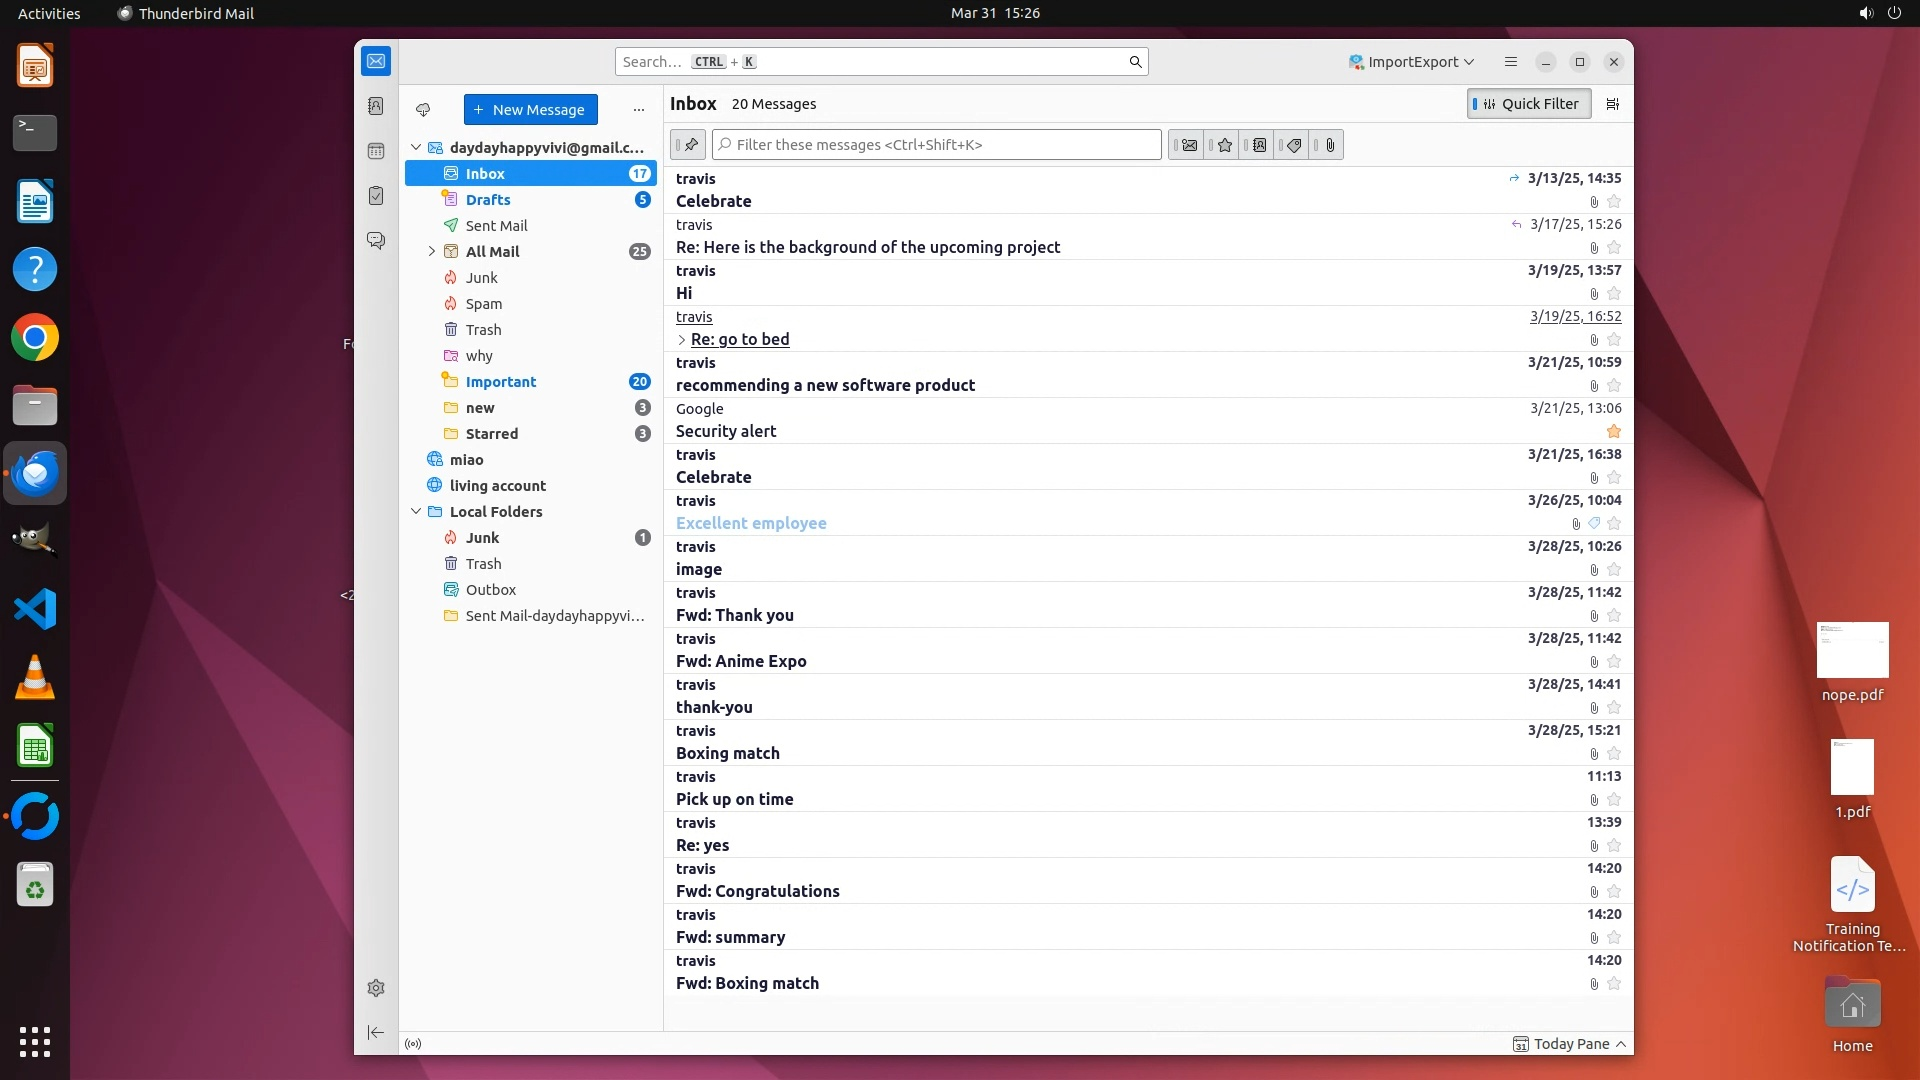Viewport: 1920px width, 1080px height.
Task: Expand the 'Re: go to bed' thread
Action: point(682,340)
